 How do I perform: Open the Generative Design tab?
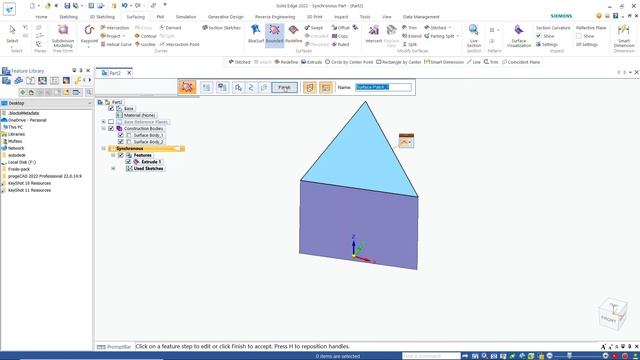coord(225,17)
